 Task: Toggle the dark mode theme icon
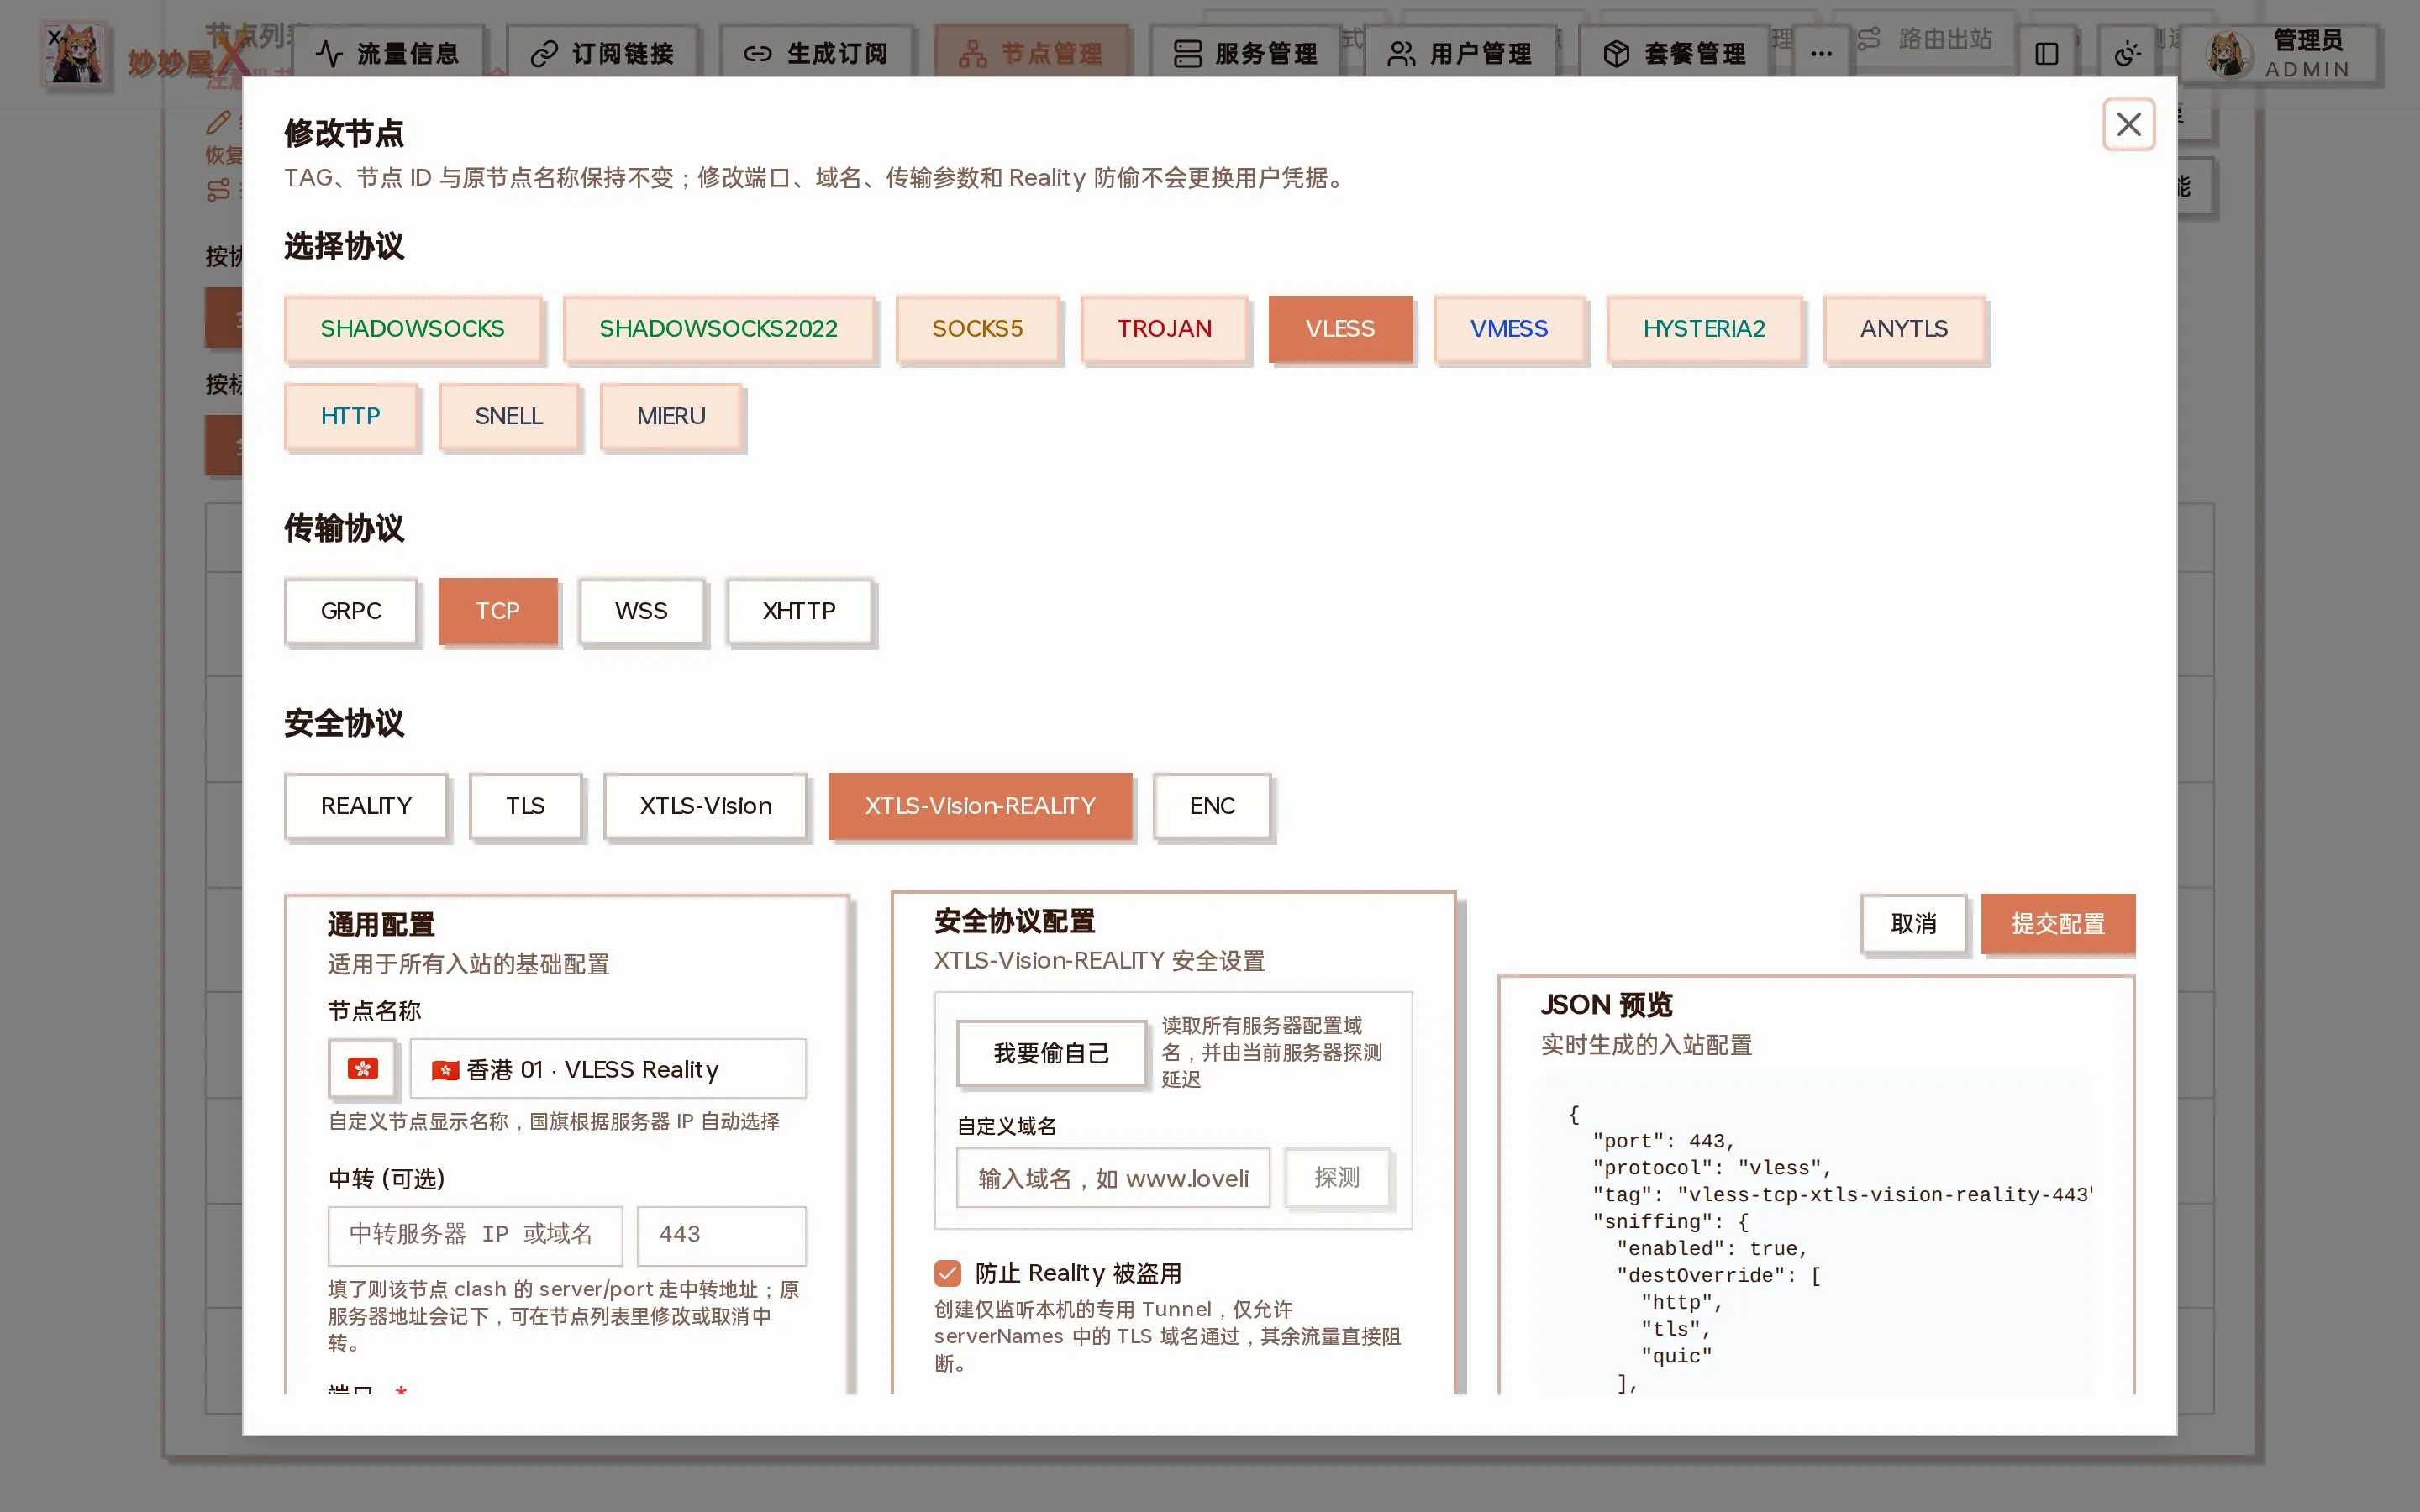[x=2128, y=53]
